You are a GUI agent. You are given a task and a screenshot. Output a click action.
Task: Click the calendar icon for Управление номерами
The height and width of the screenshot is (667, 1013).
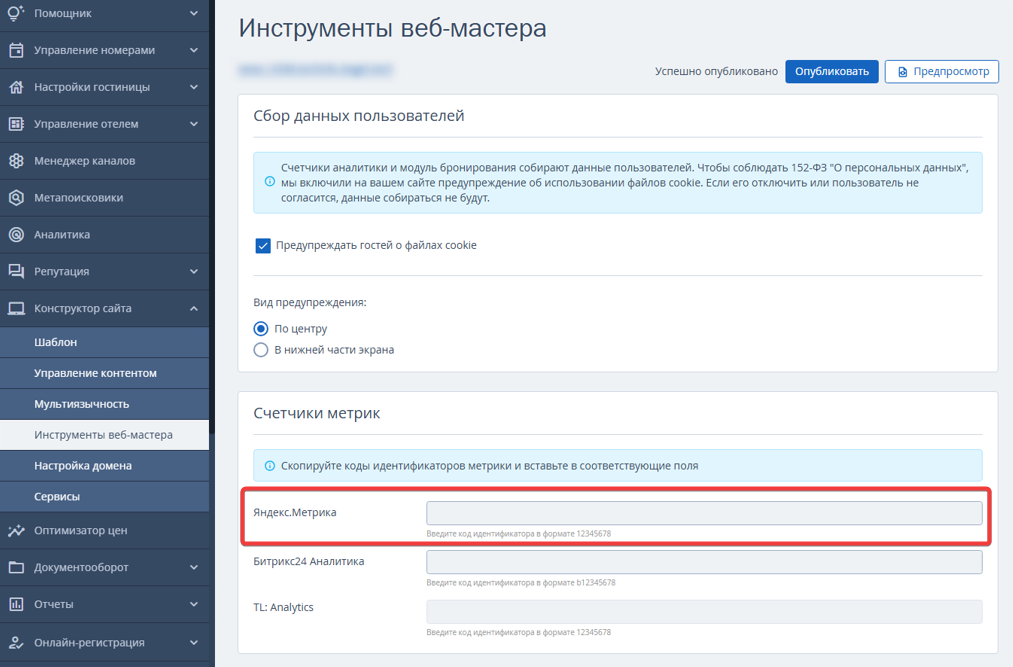coord(16,50)
